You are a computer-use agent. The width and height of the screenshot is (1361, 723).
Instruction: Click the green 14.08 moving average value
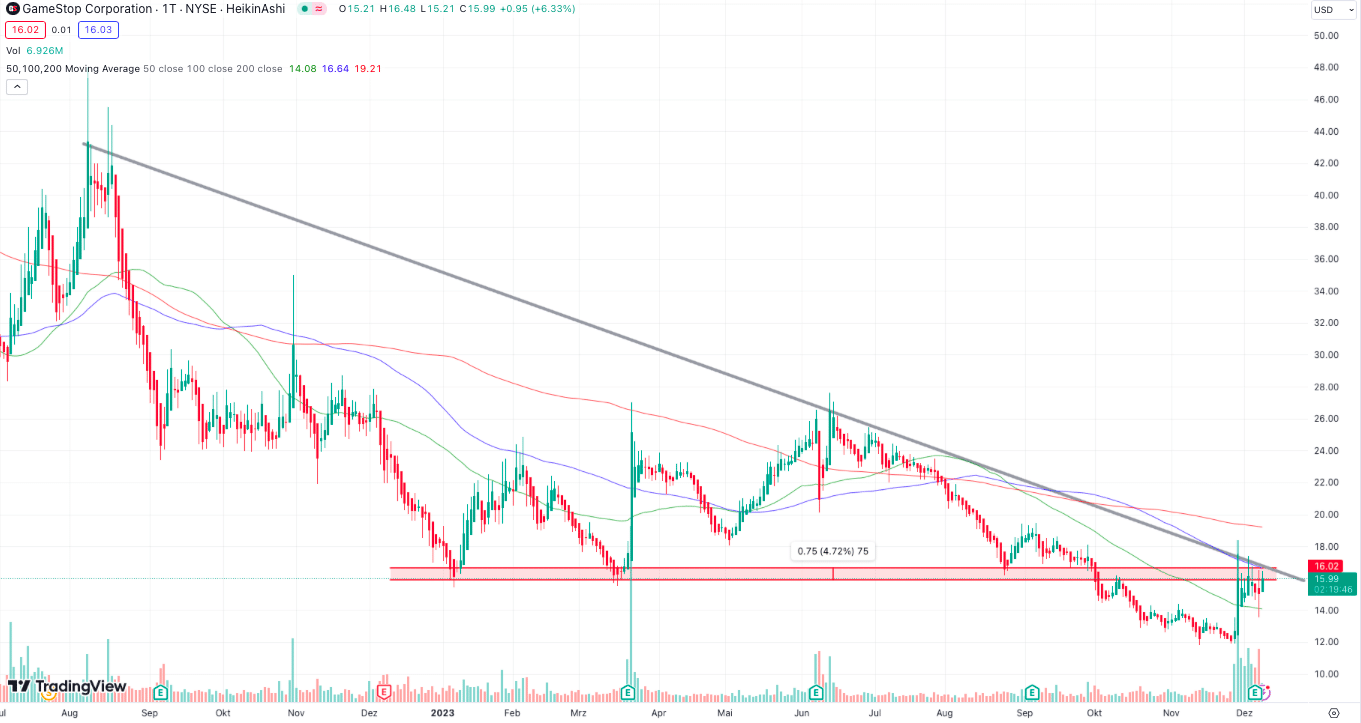point(302,68)
